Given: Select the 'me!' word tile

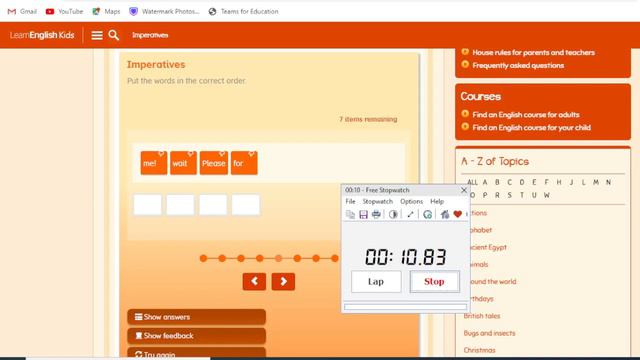Looking at the screenshot, I should (x=154, y=163).
